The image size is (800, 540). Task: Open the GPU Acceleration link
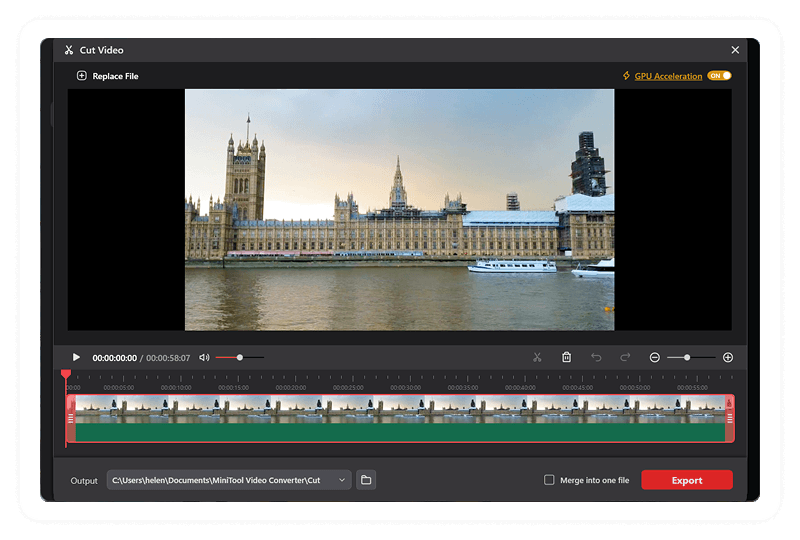click(668, 76)
